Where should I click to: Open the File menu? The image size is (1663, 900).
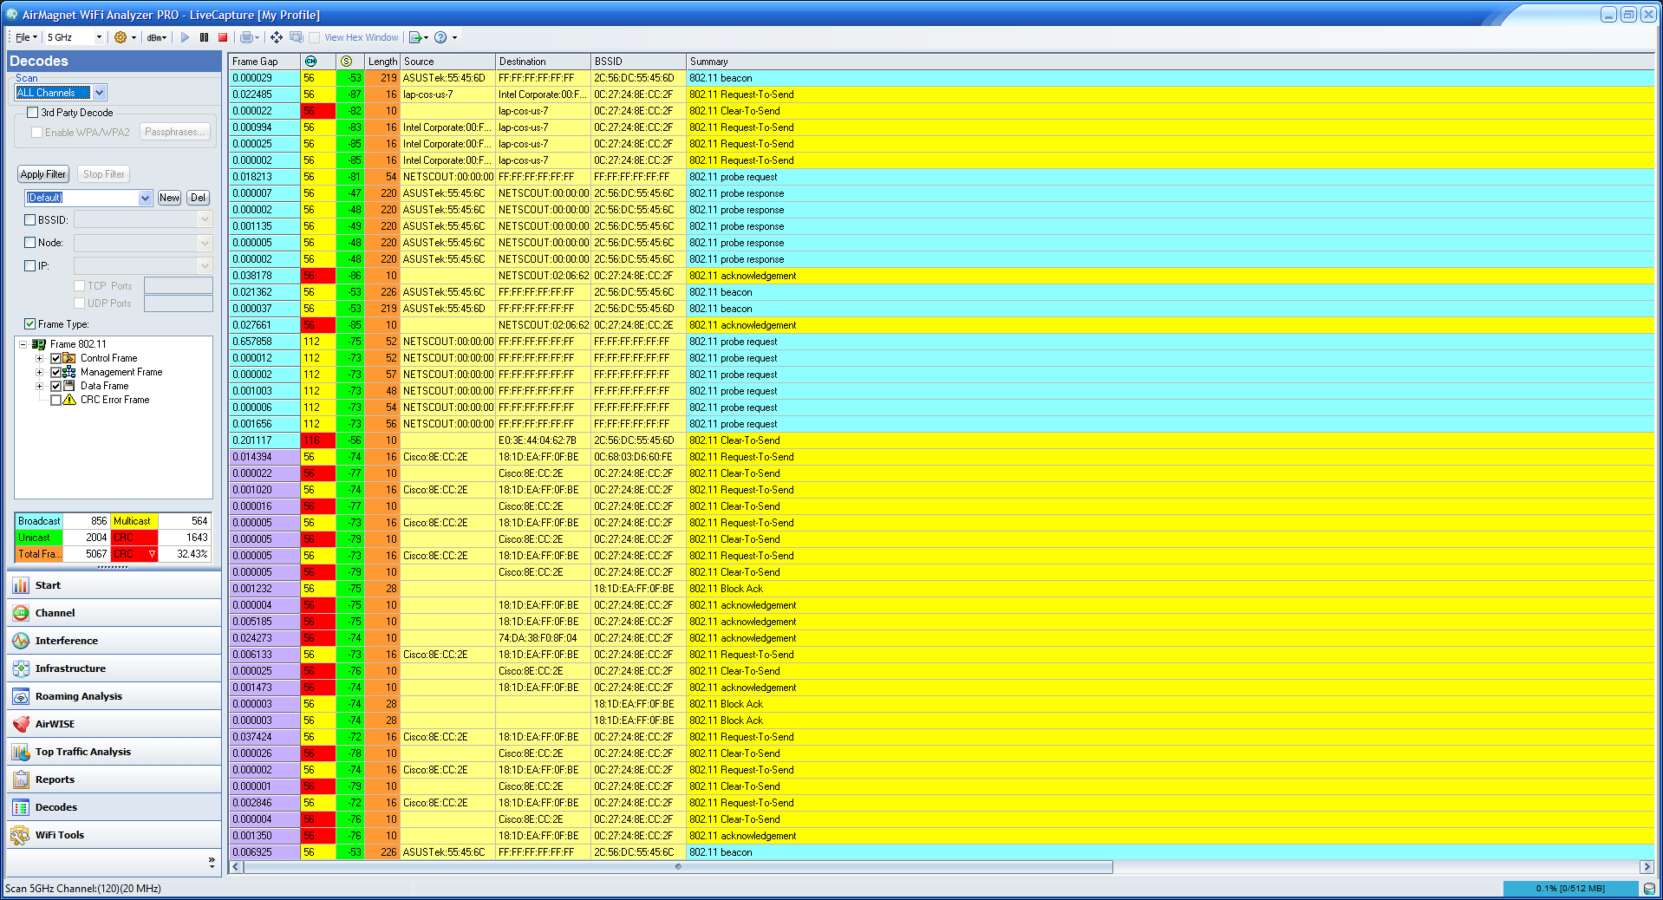[26, 37]
